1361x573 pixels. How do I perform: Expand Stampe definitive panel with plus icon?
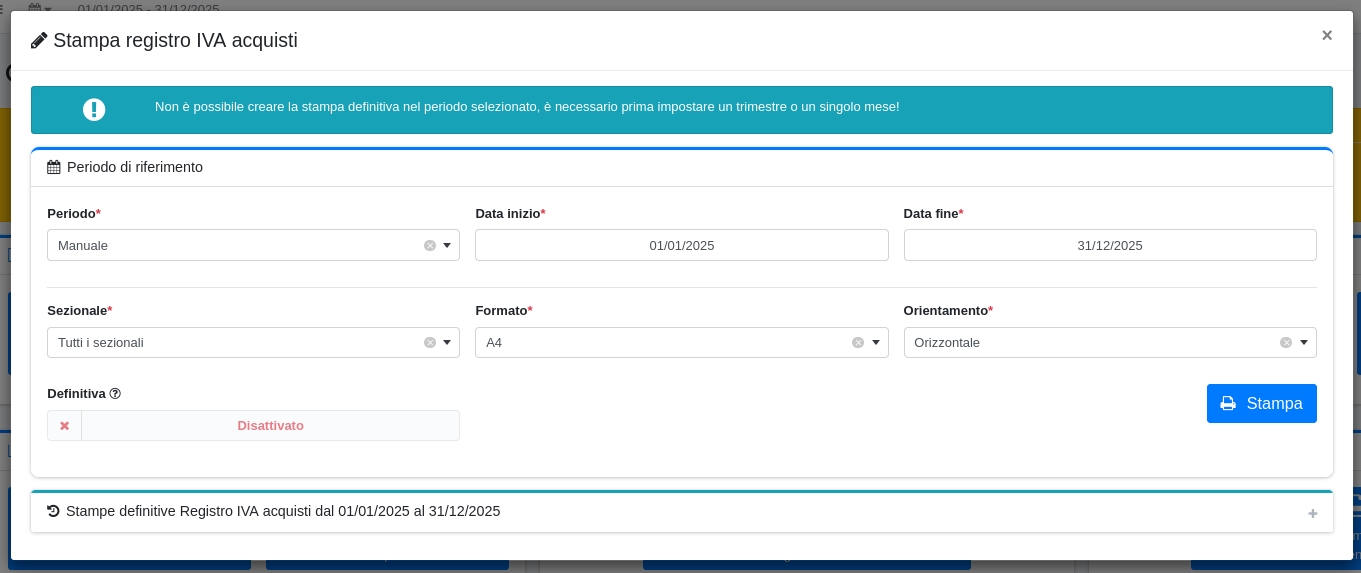click(x=1313, y=514)
